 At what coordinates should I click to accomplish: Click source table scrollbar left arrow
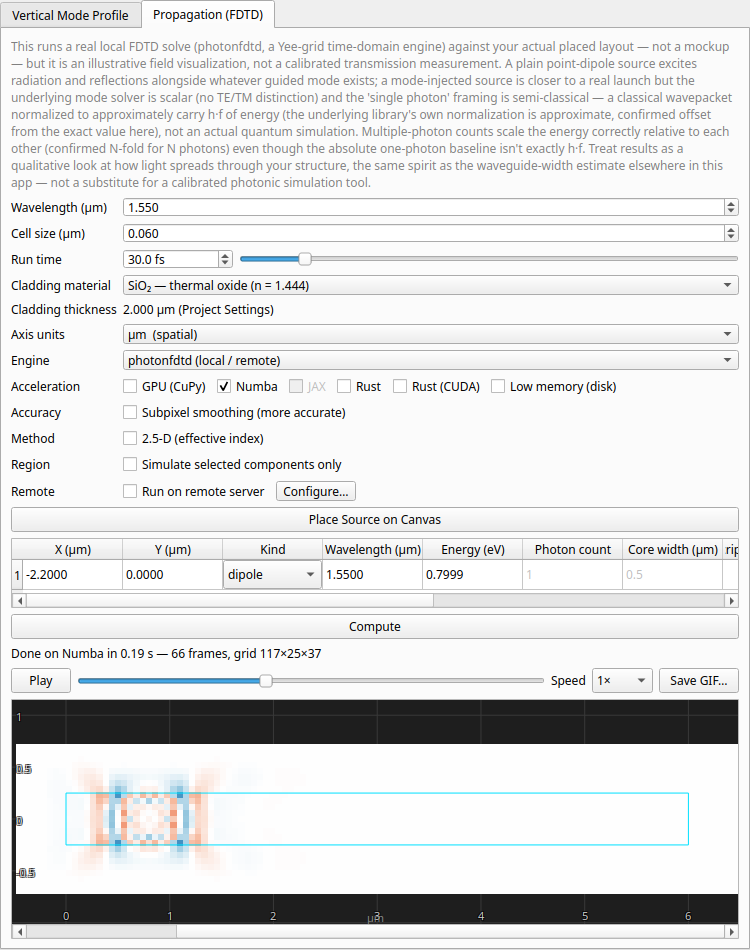(19, 600)
